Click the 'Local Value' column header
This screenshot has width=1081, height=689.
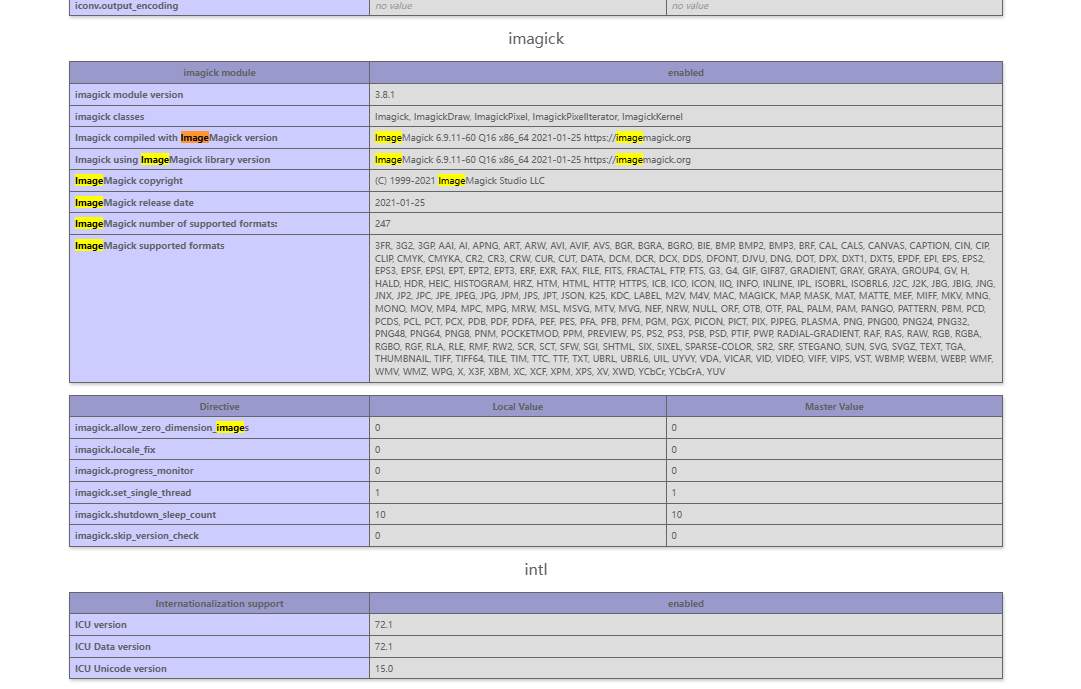click(518, 407)
